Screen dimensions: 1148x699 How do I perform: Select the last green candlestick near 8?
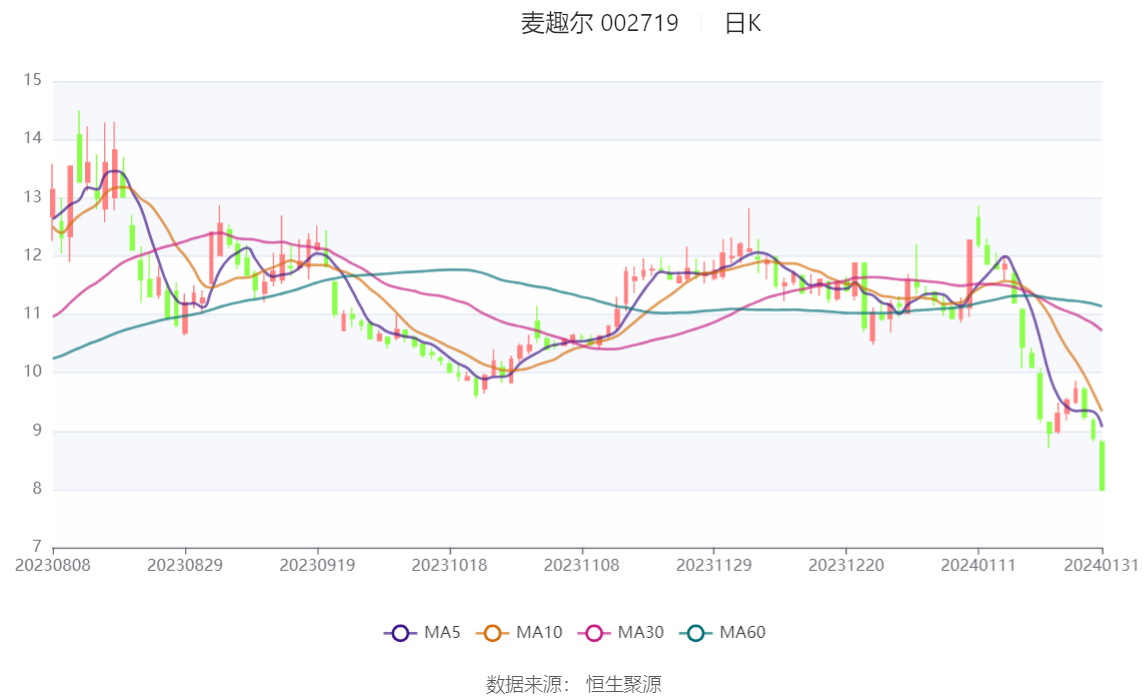click(1102, 466)
